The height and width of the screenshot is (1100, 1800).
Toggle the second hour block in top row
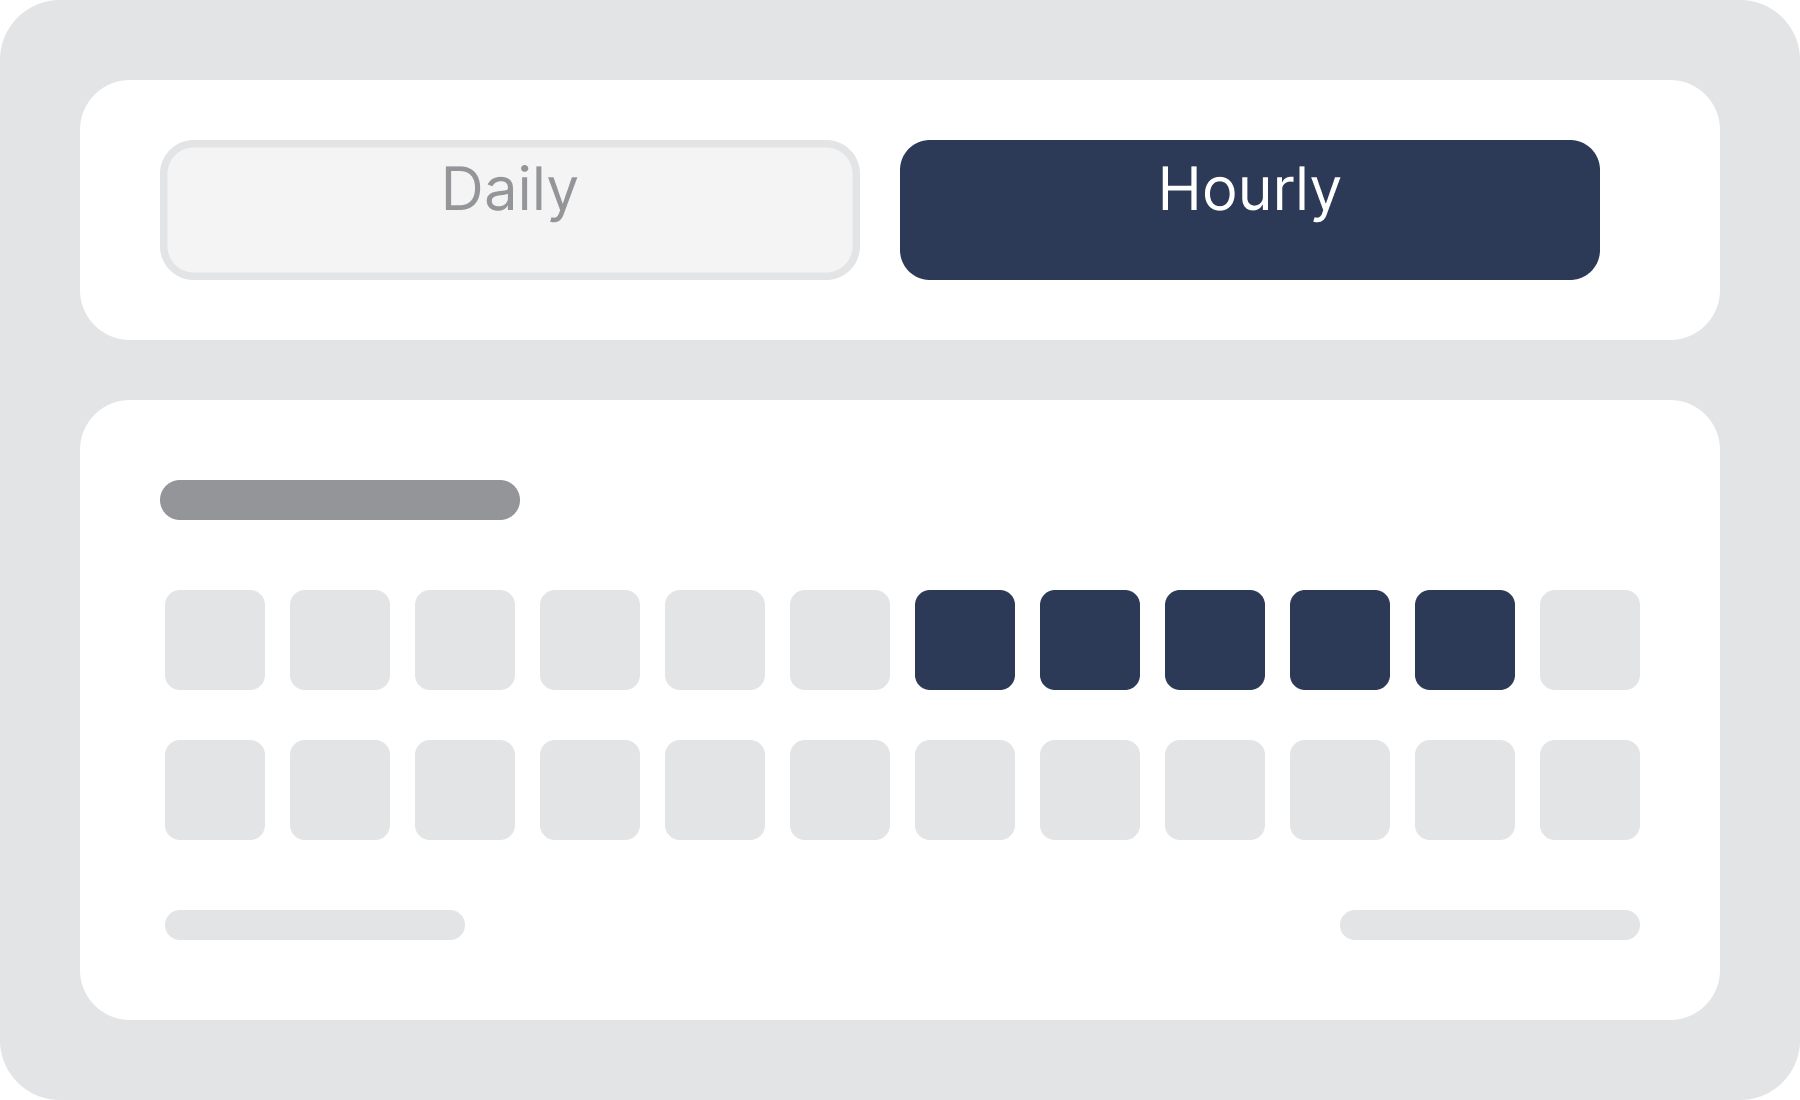click(x=340, y=640)
